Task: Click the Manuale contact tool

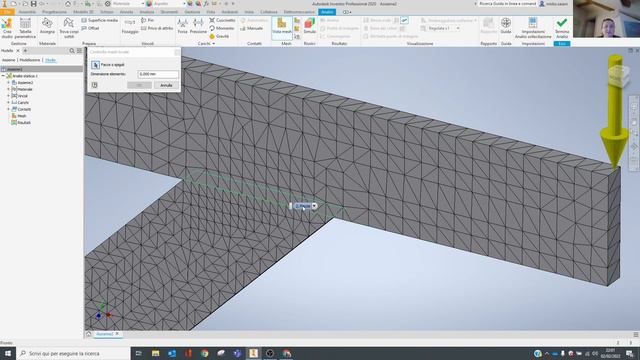Action: pyautogui.click(x=251, y=28)
